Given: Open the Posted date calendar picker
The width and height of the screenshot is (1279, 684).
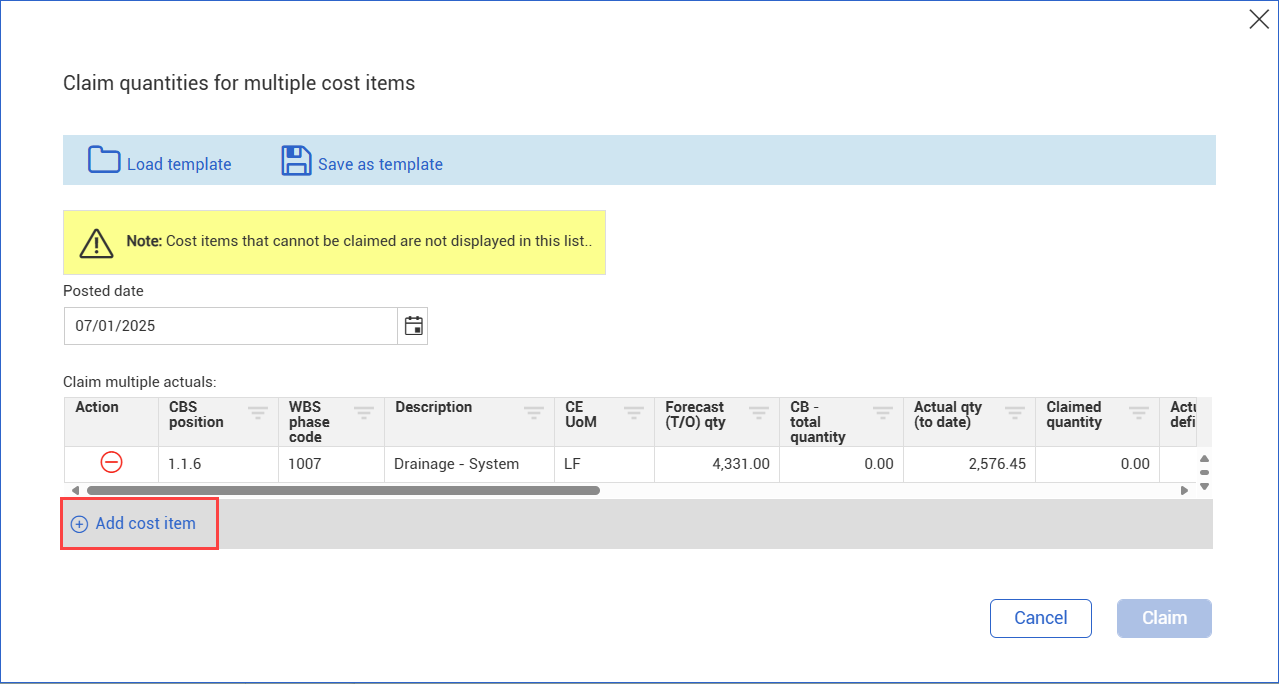Looking at the screenshot, I should click(413, 326).
